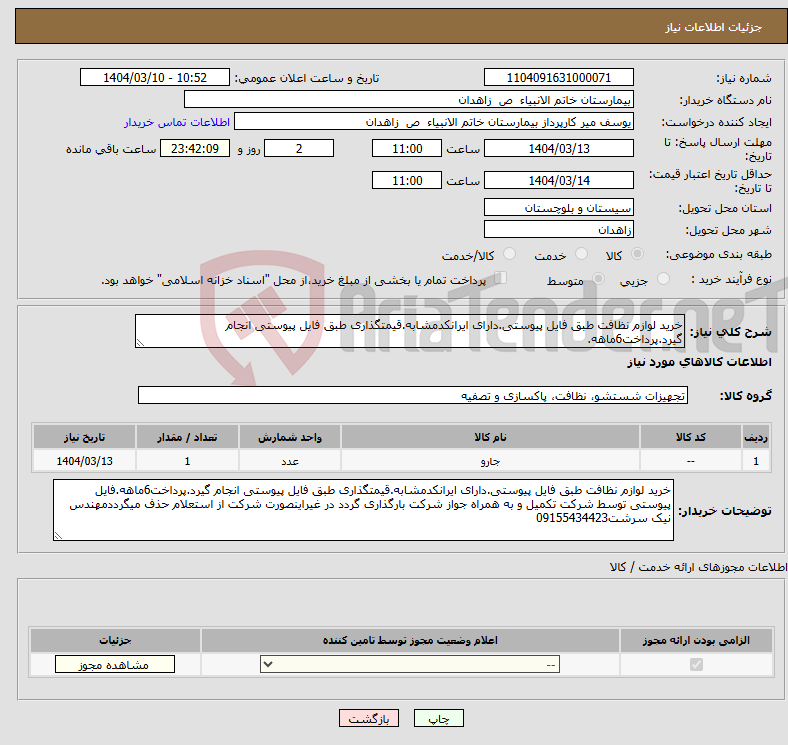Click the delivery province سیستان و بلوچستان field
Screen dimensions: 788x745
point(558,207)
